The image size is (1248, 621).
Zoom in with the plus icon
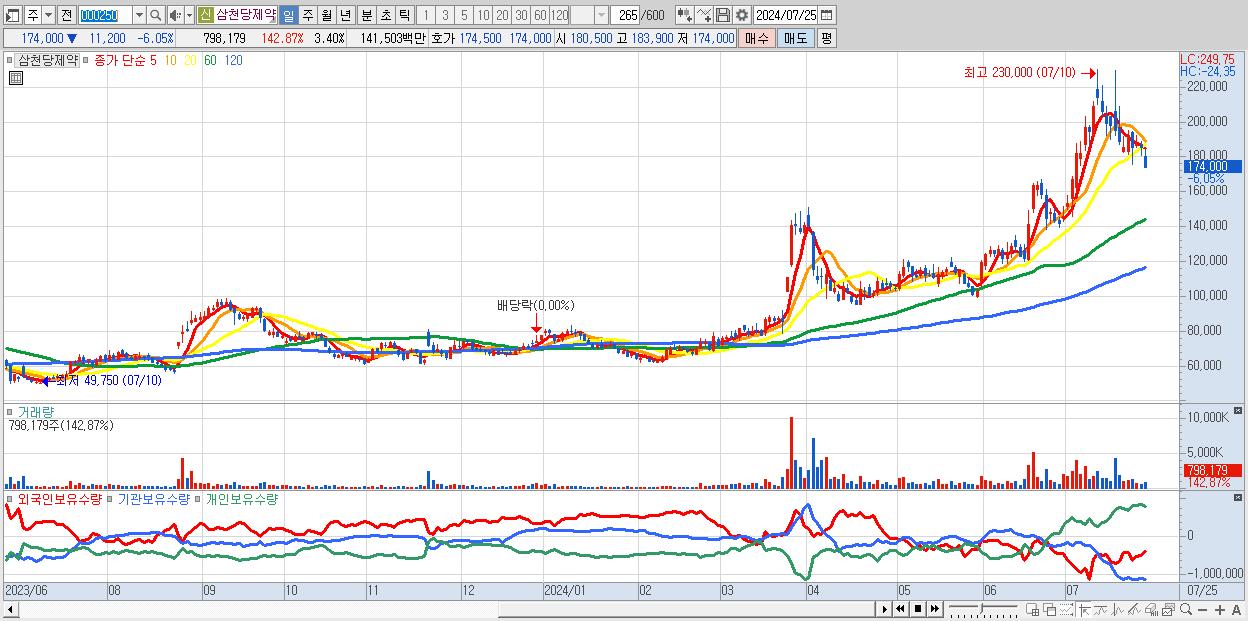(x=1220, y=610)
